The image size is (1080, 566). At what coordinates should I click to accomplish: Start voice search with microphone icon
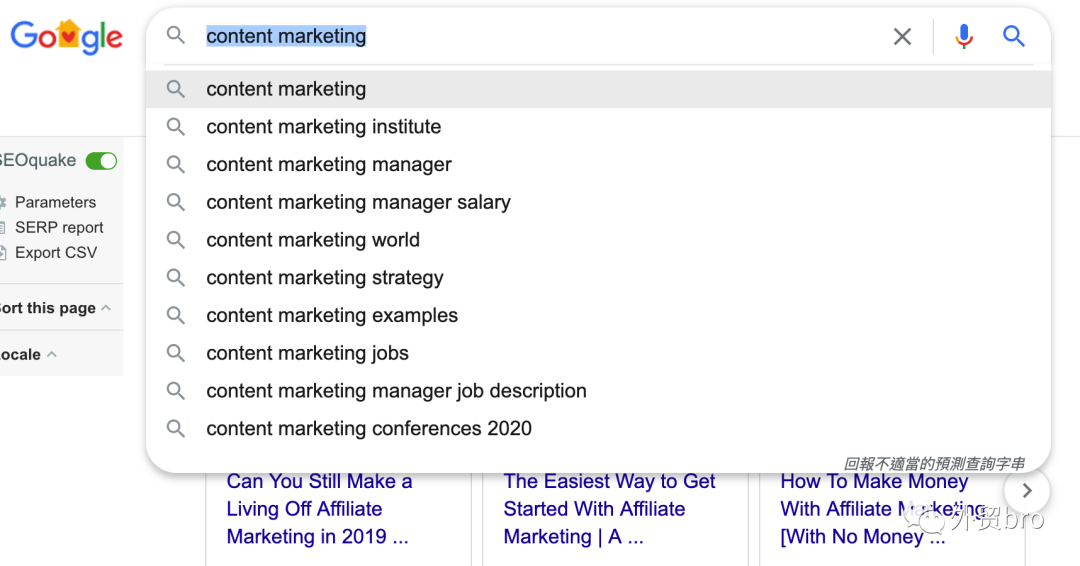pyautogui.click(x=963, y=37)
